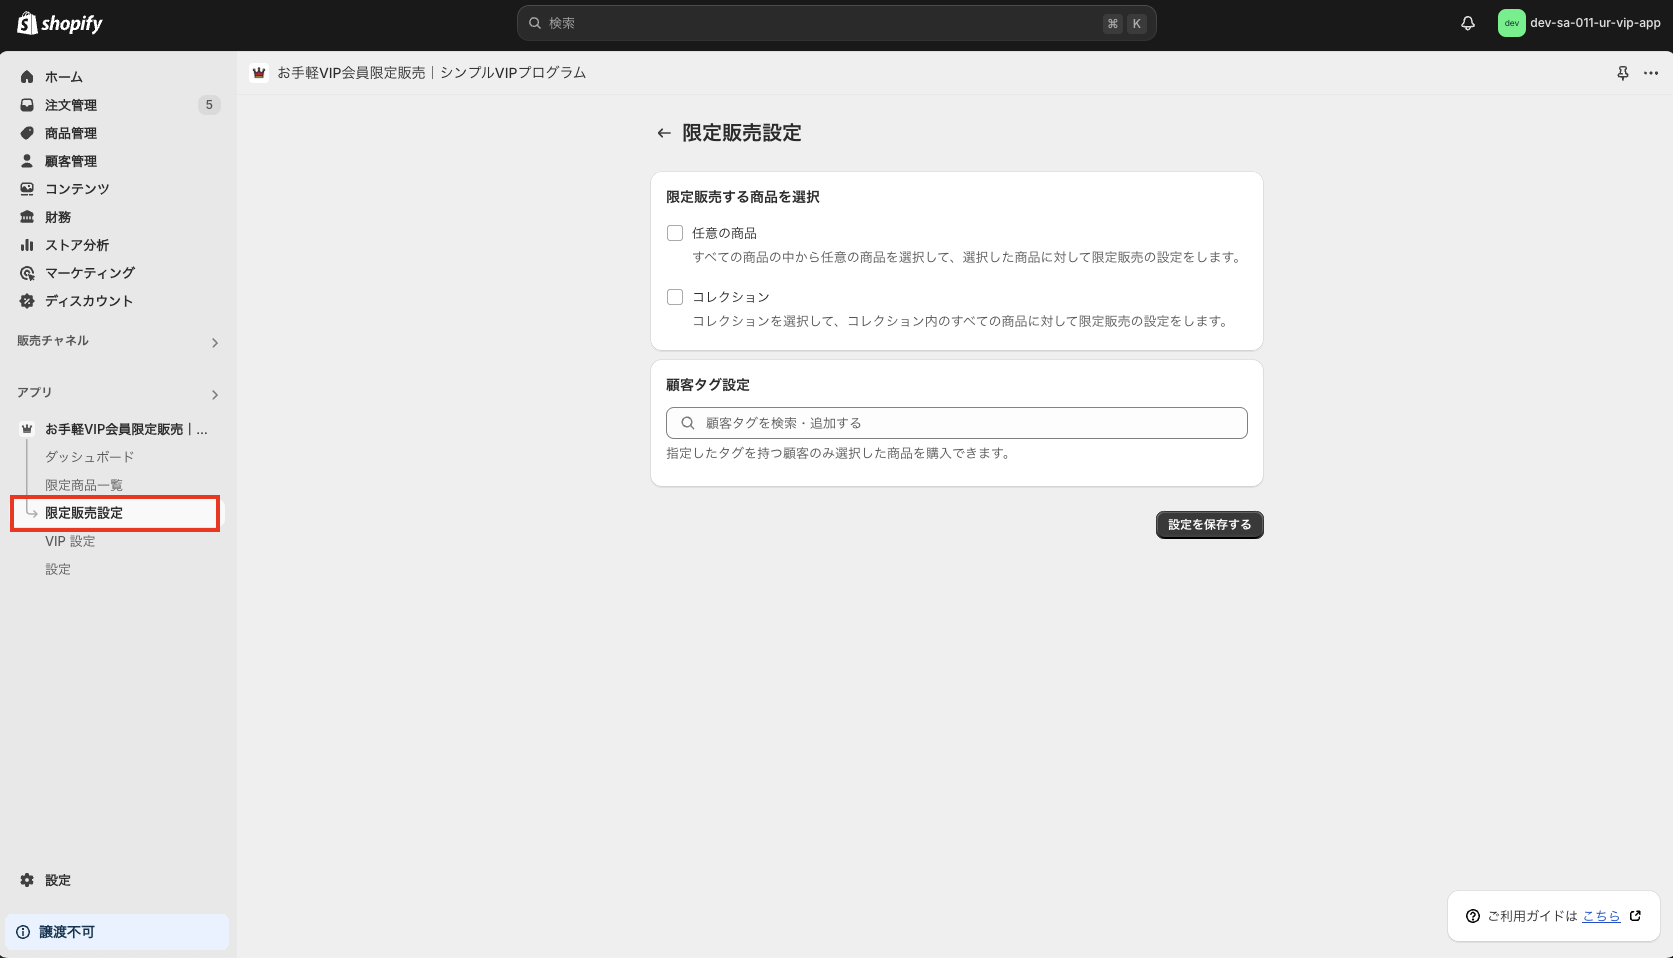Go to the ダッシュボード app page

[88, 456]
